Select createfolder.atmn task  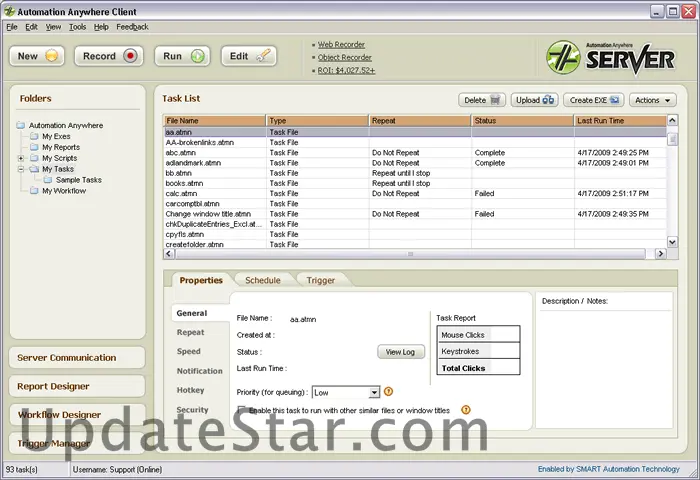(415, 244)
